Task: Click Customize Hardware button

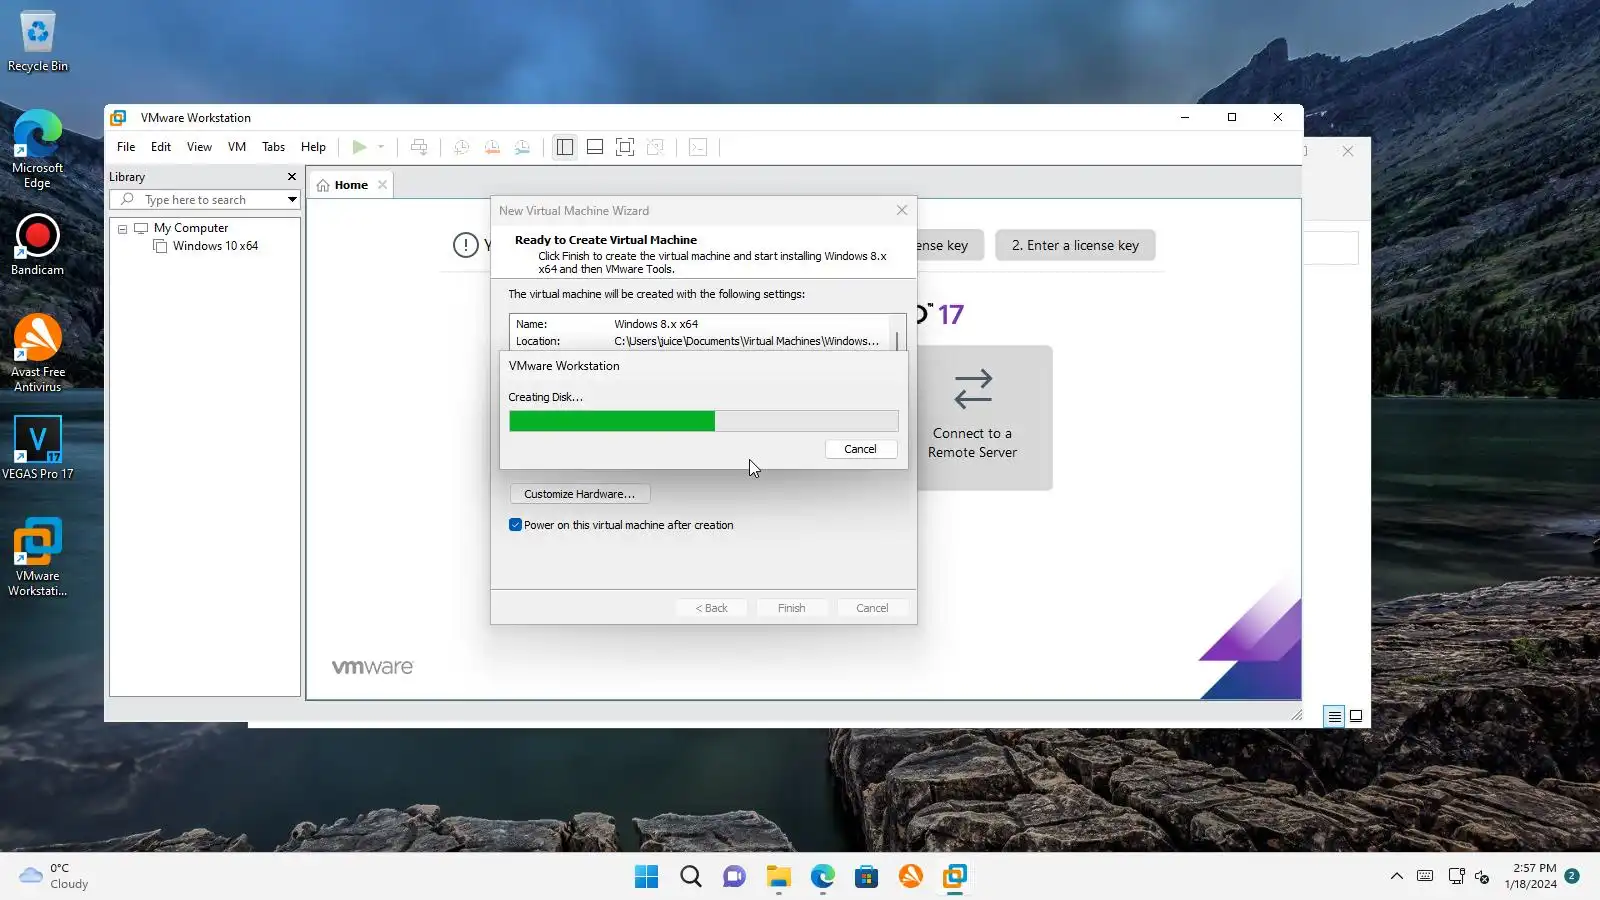Action: 580,494
